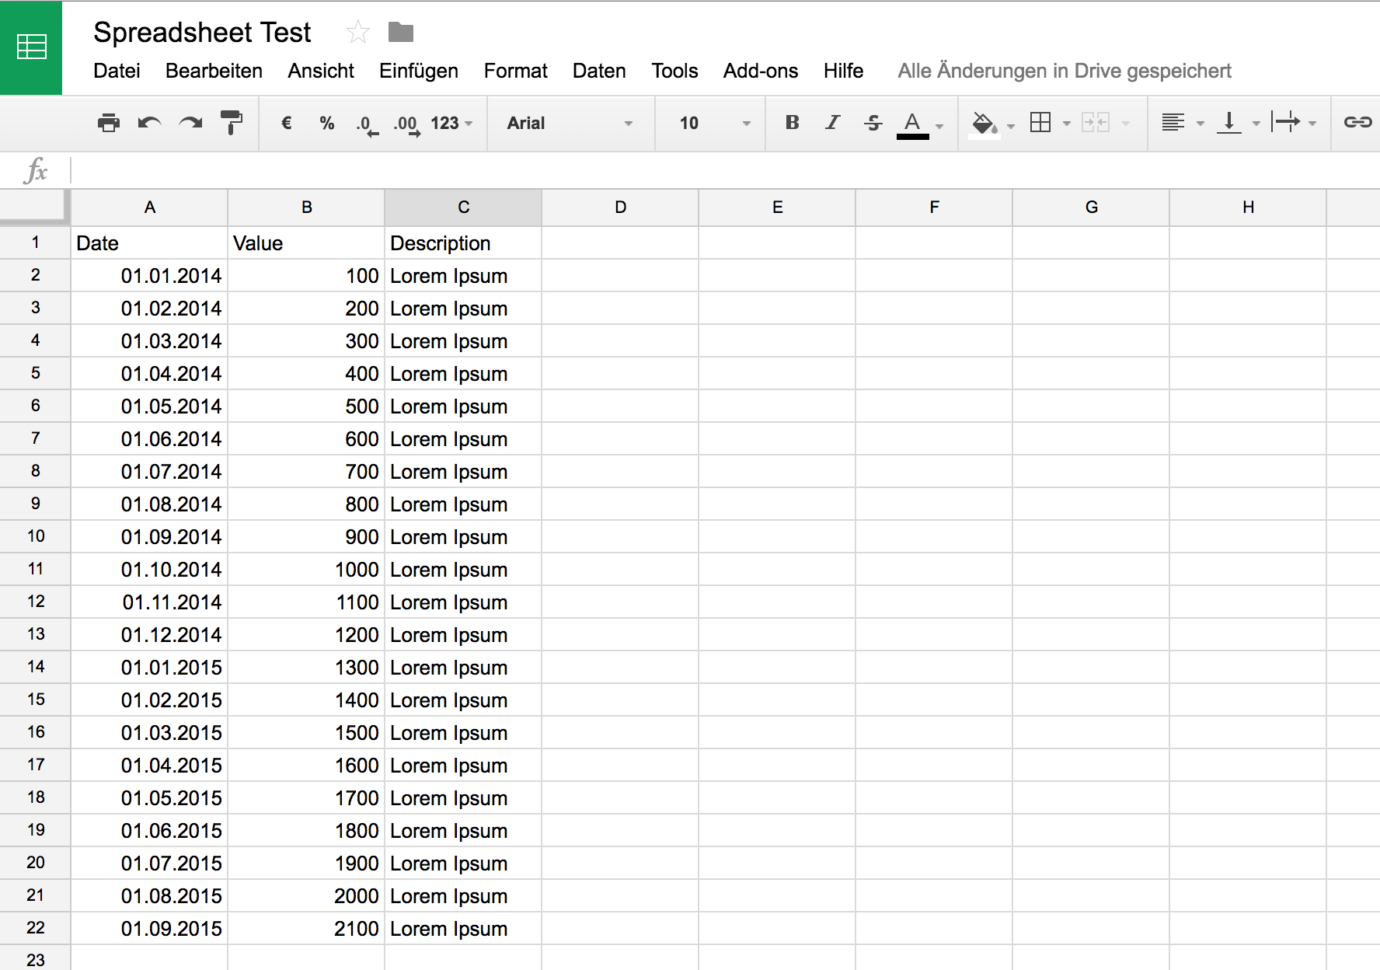The image size is (1380, 970).
Task: Select the Print icon
Action: coord(109,123)
